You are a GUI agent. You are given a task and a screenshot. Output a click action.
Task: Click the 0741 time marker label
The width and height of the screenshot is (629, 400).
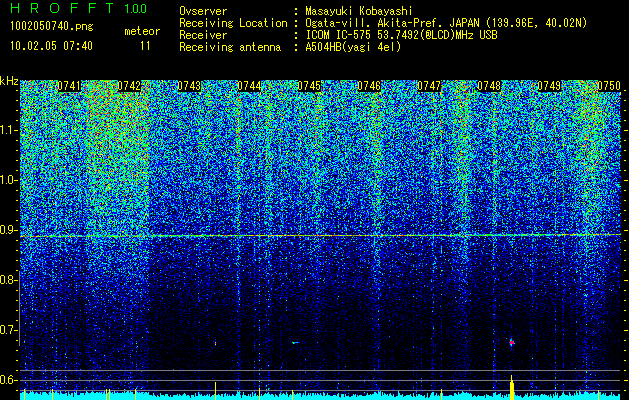(x=69, y=86)
